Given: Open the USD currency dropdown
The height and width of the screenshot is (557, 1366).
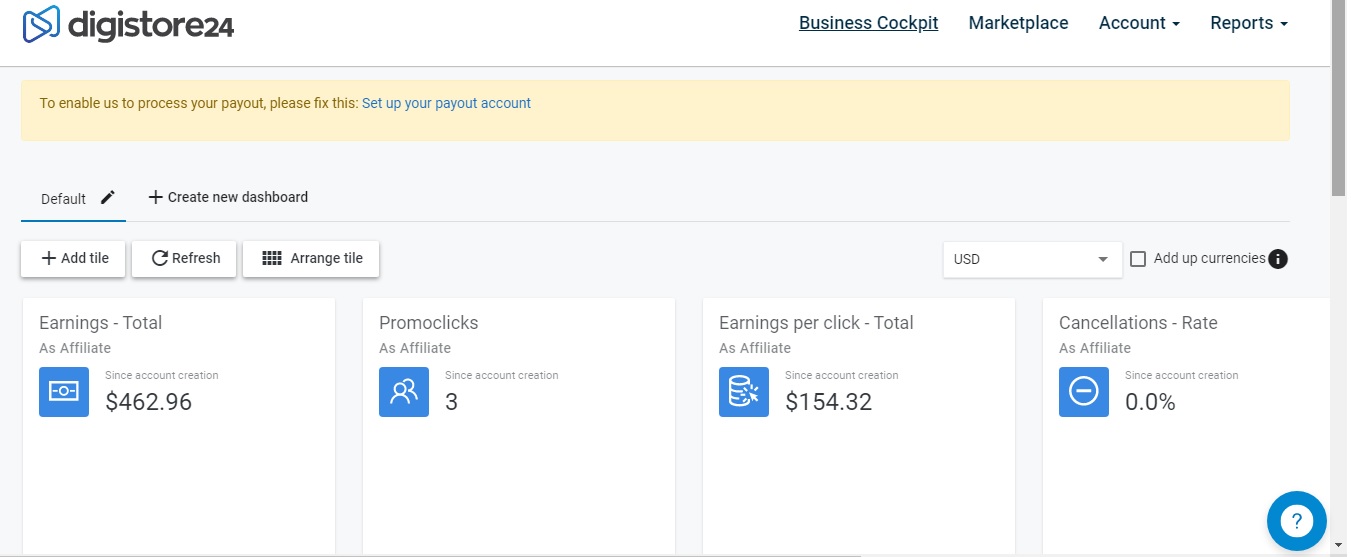Looking at the screenshot, I should pyautogui.click(x=1030, y=259).
